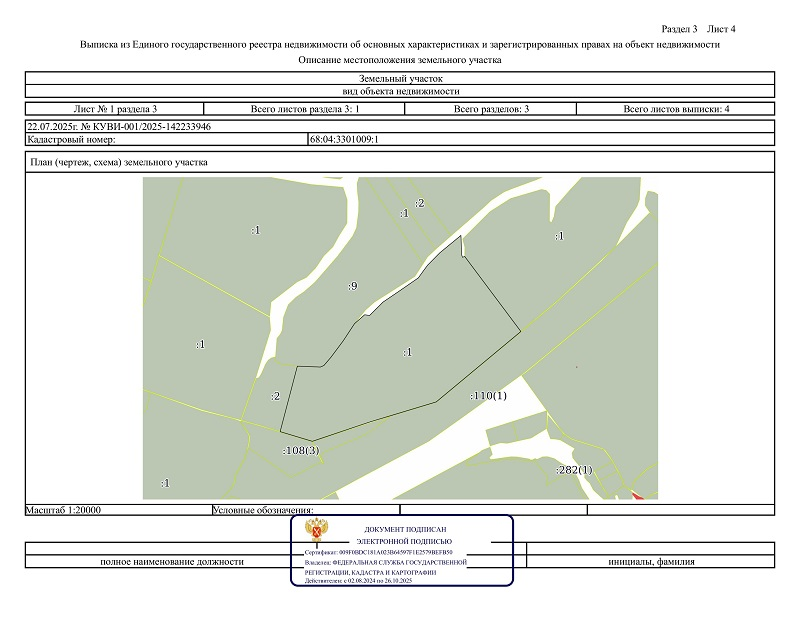The width and height of the screenshot is (800, 618).
Task: Click the red marker at the map's corner
Action: click(x=638, y=493)
